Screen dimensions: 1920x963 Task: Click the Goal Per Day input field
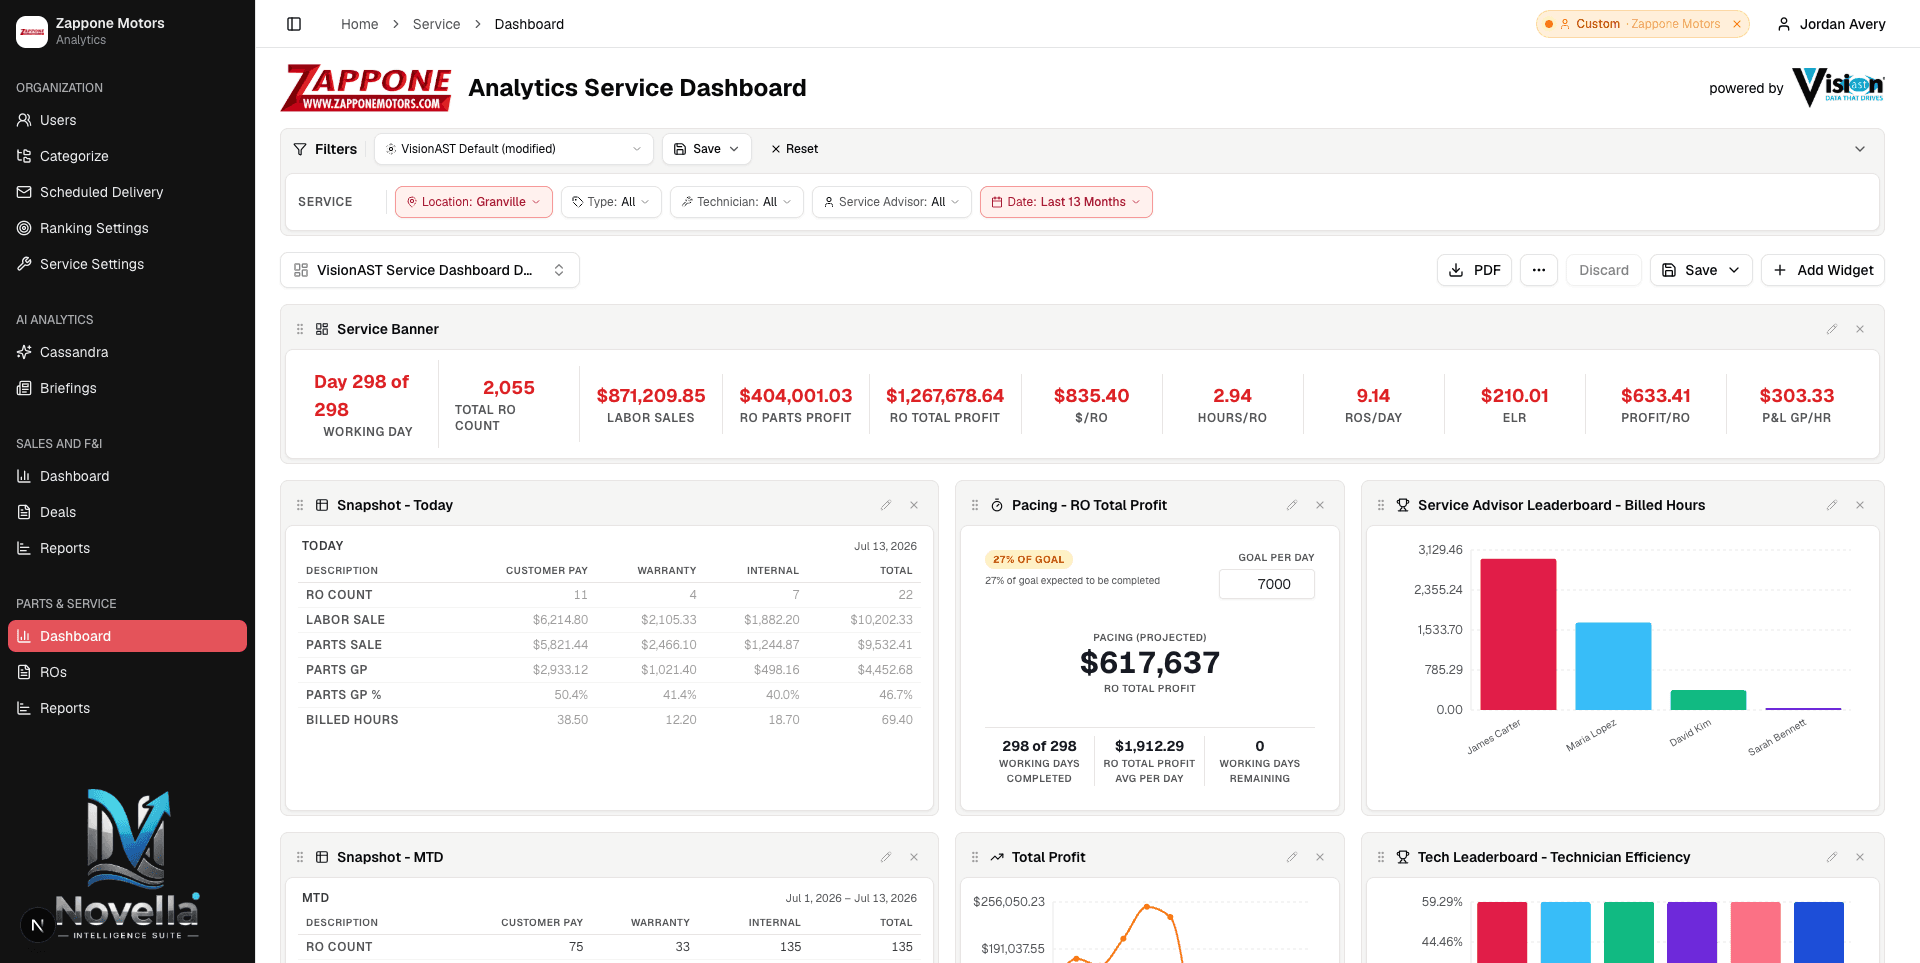pos(1267,584)
